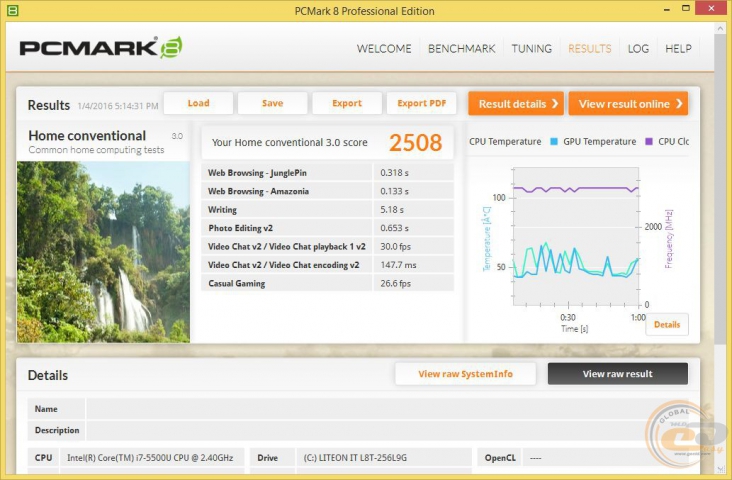Screen dimensions: 732x480
Task: Open chart Details button
Action: click(x=667, y=325)
